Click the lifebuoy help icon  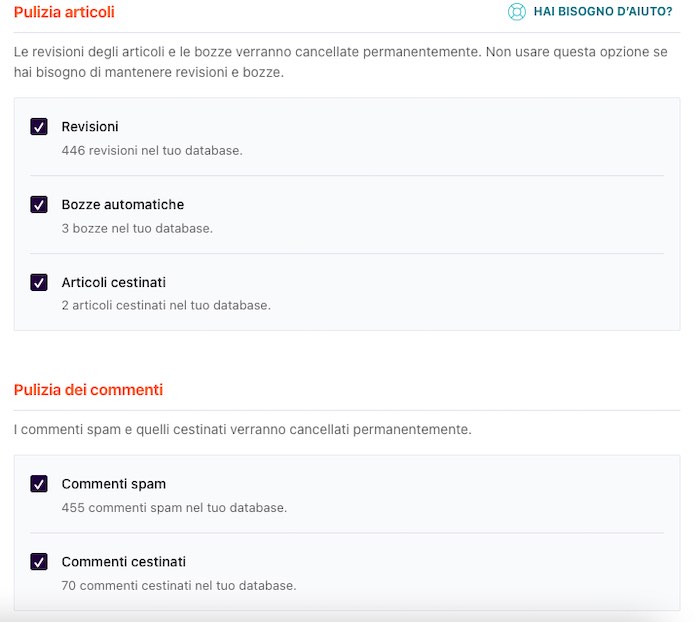516,12
